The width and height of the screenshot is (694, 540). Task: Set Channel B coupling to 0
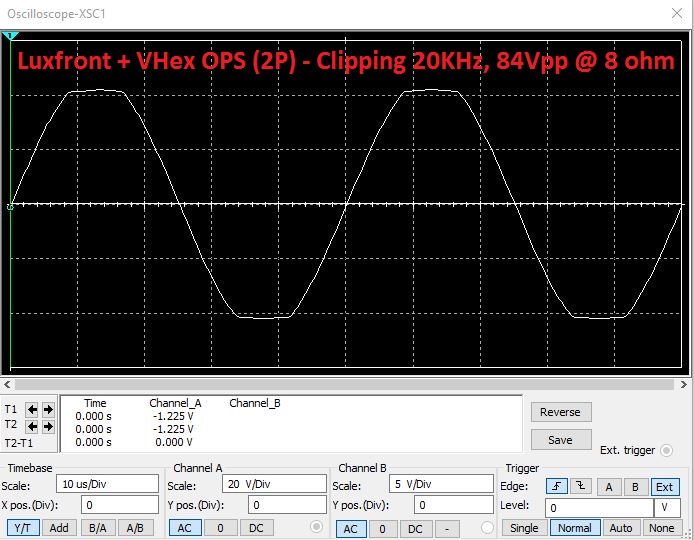pos(382,528)
